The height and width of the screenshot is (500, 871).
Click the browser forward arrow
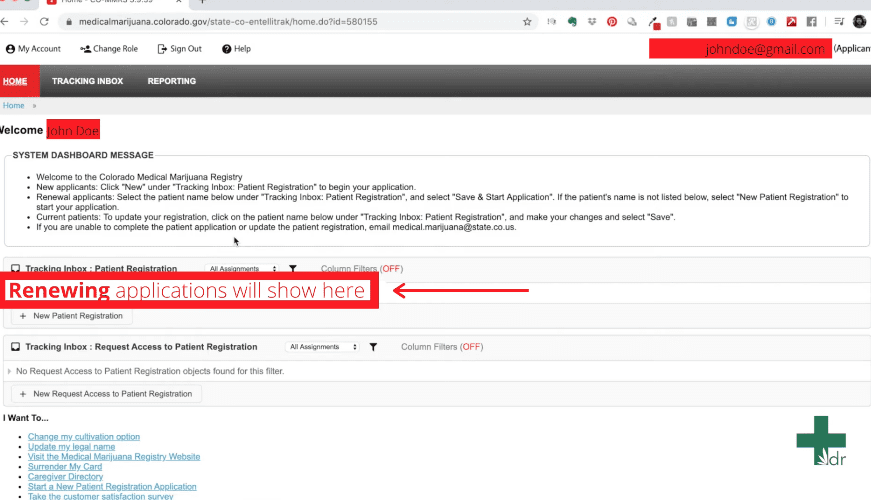pos(24,22)
